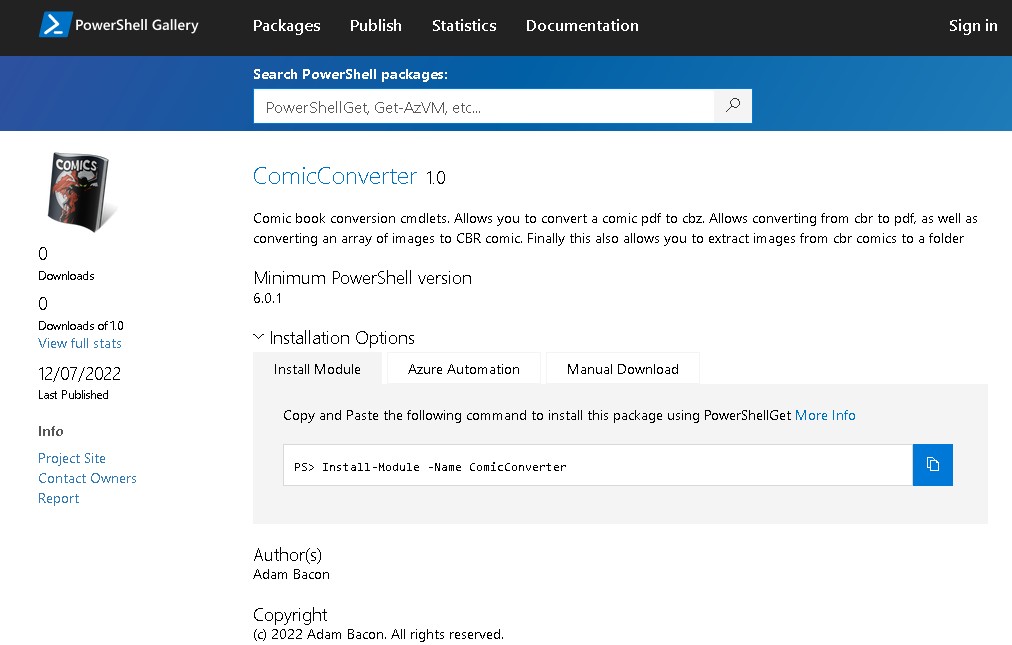The height and width of the screenshot is (645, 1012).
Task: Switch to the Azure Automation tab
Action: click(x=463, y=369)
